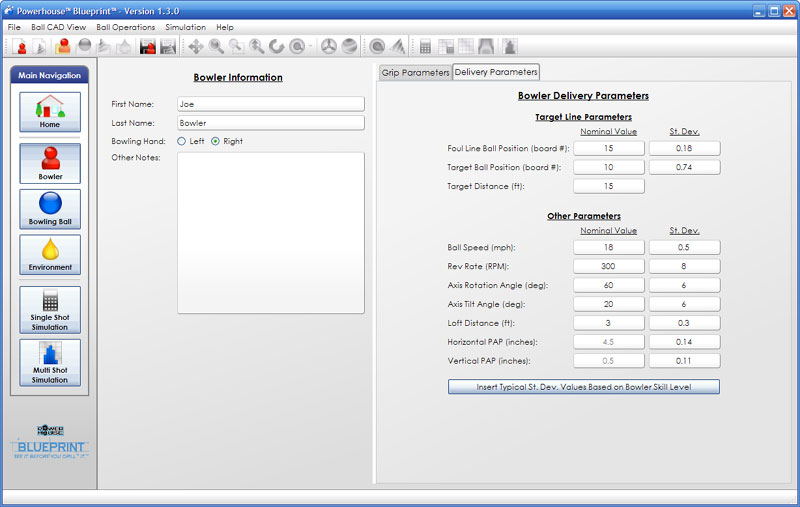Click the save bowler floppy disk icon

coord(147,46)
